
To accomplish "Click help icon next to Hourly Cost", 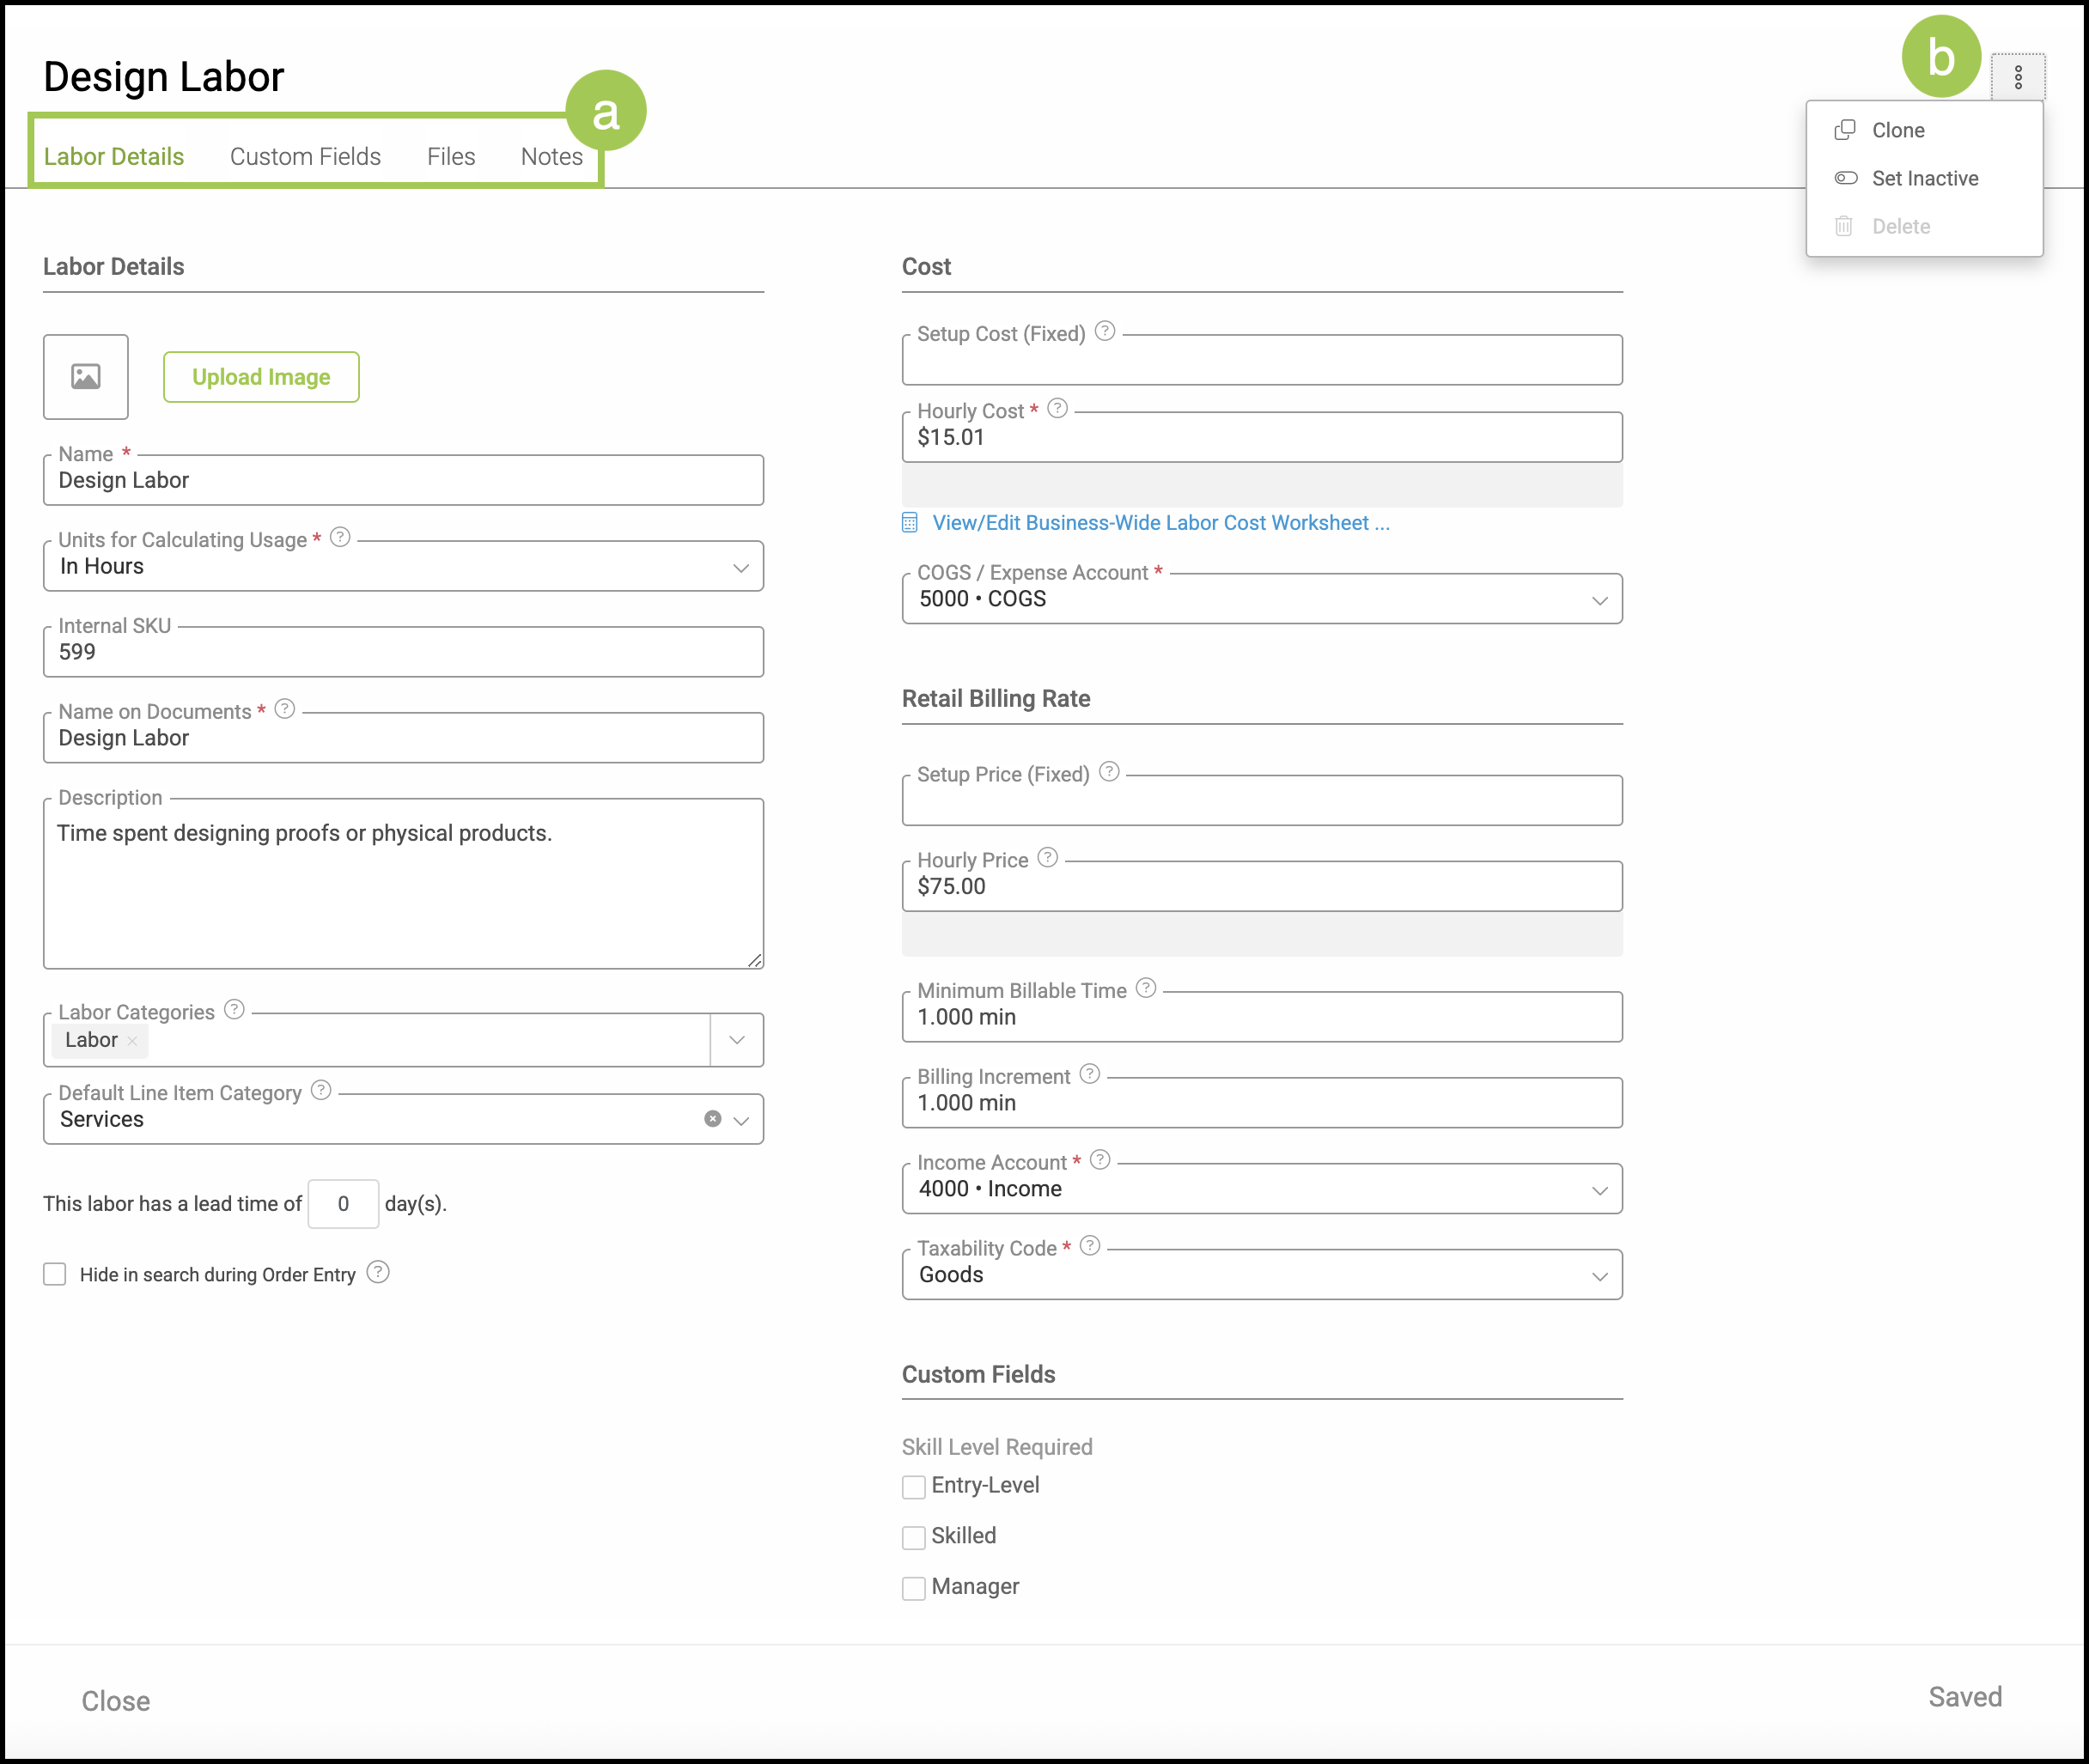I will point(1057,409).
